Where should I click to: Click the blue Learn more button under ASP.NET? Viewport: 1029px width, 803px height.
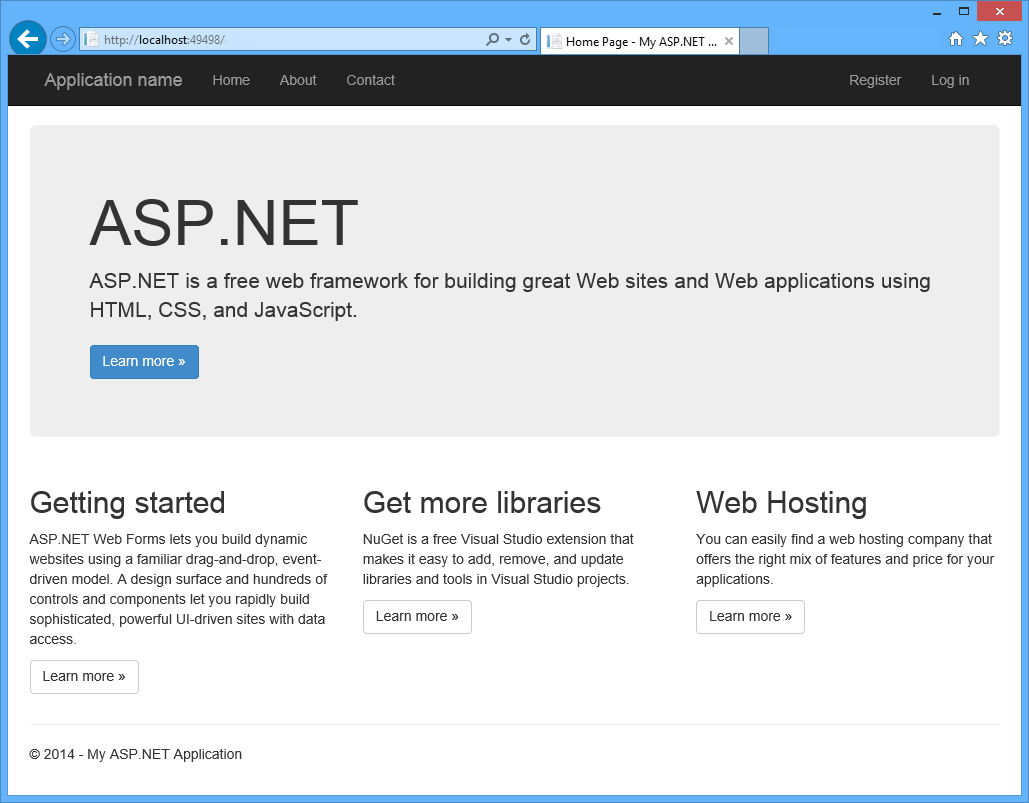tap(144, 361)
